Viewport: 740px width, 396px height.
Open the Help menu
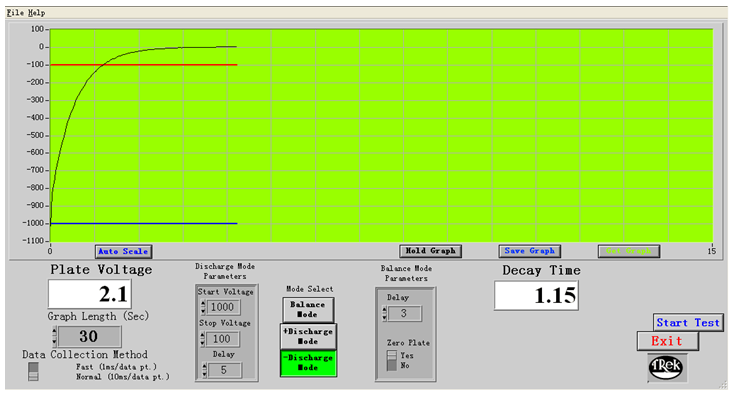tap(36, 13)
